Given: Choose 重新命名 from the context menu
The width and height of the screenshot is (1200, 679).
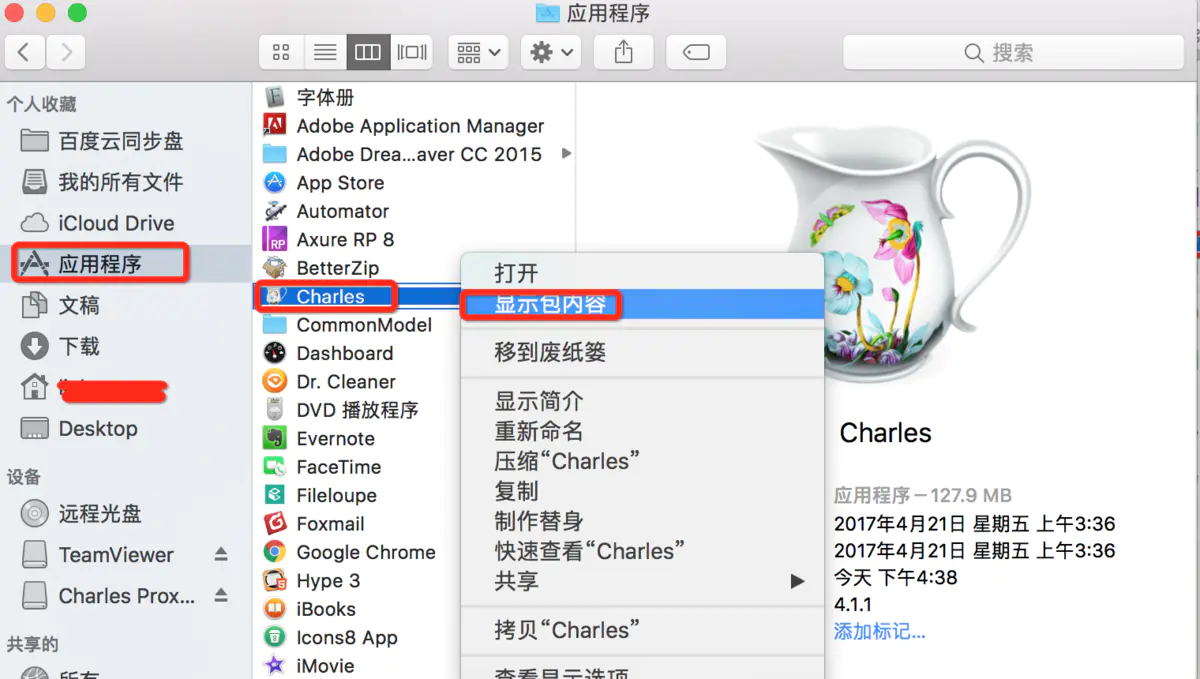Looking at the screenshot, I should pos(642,431).
